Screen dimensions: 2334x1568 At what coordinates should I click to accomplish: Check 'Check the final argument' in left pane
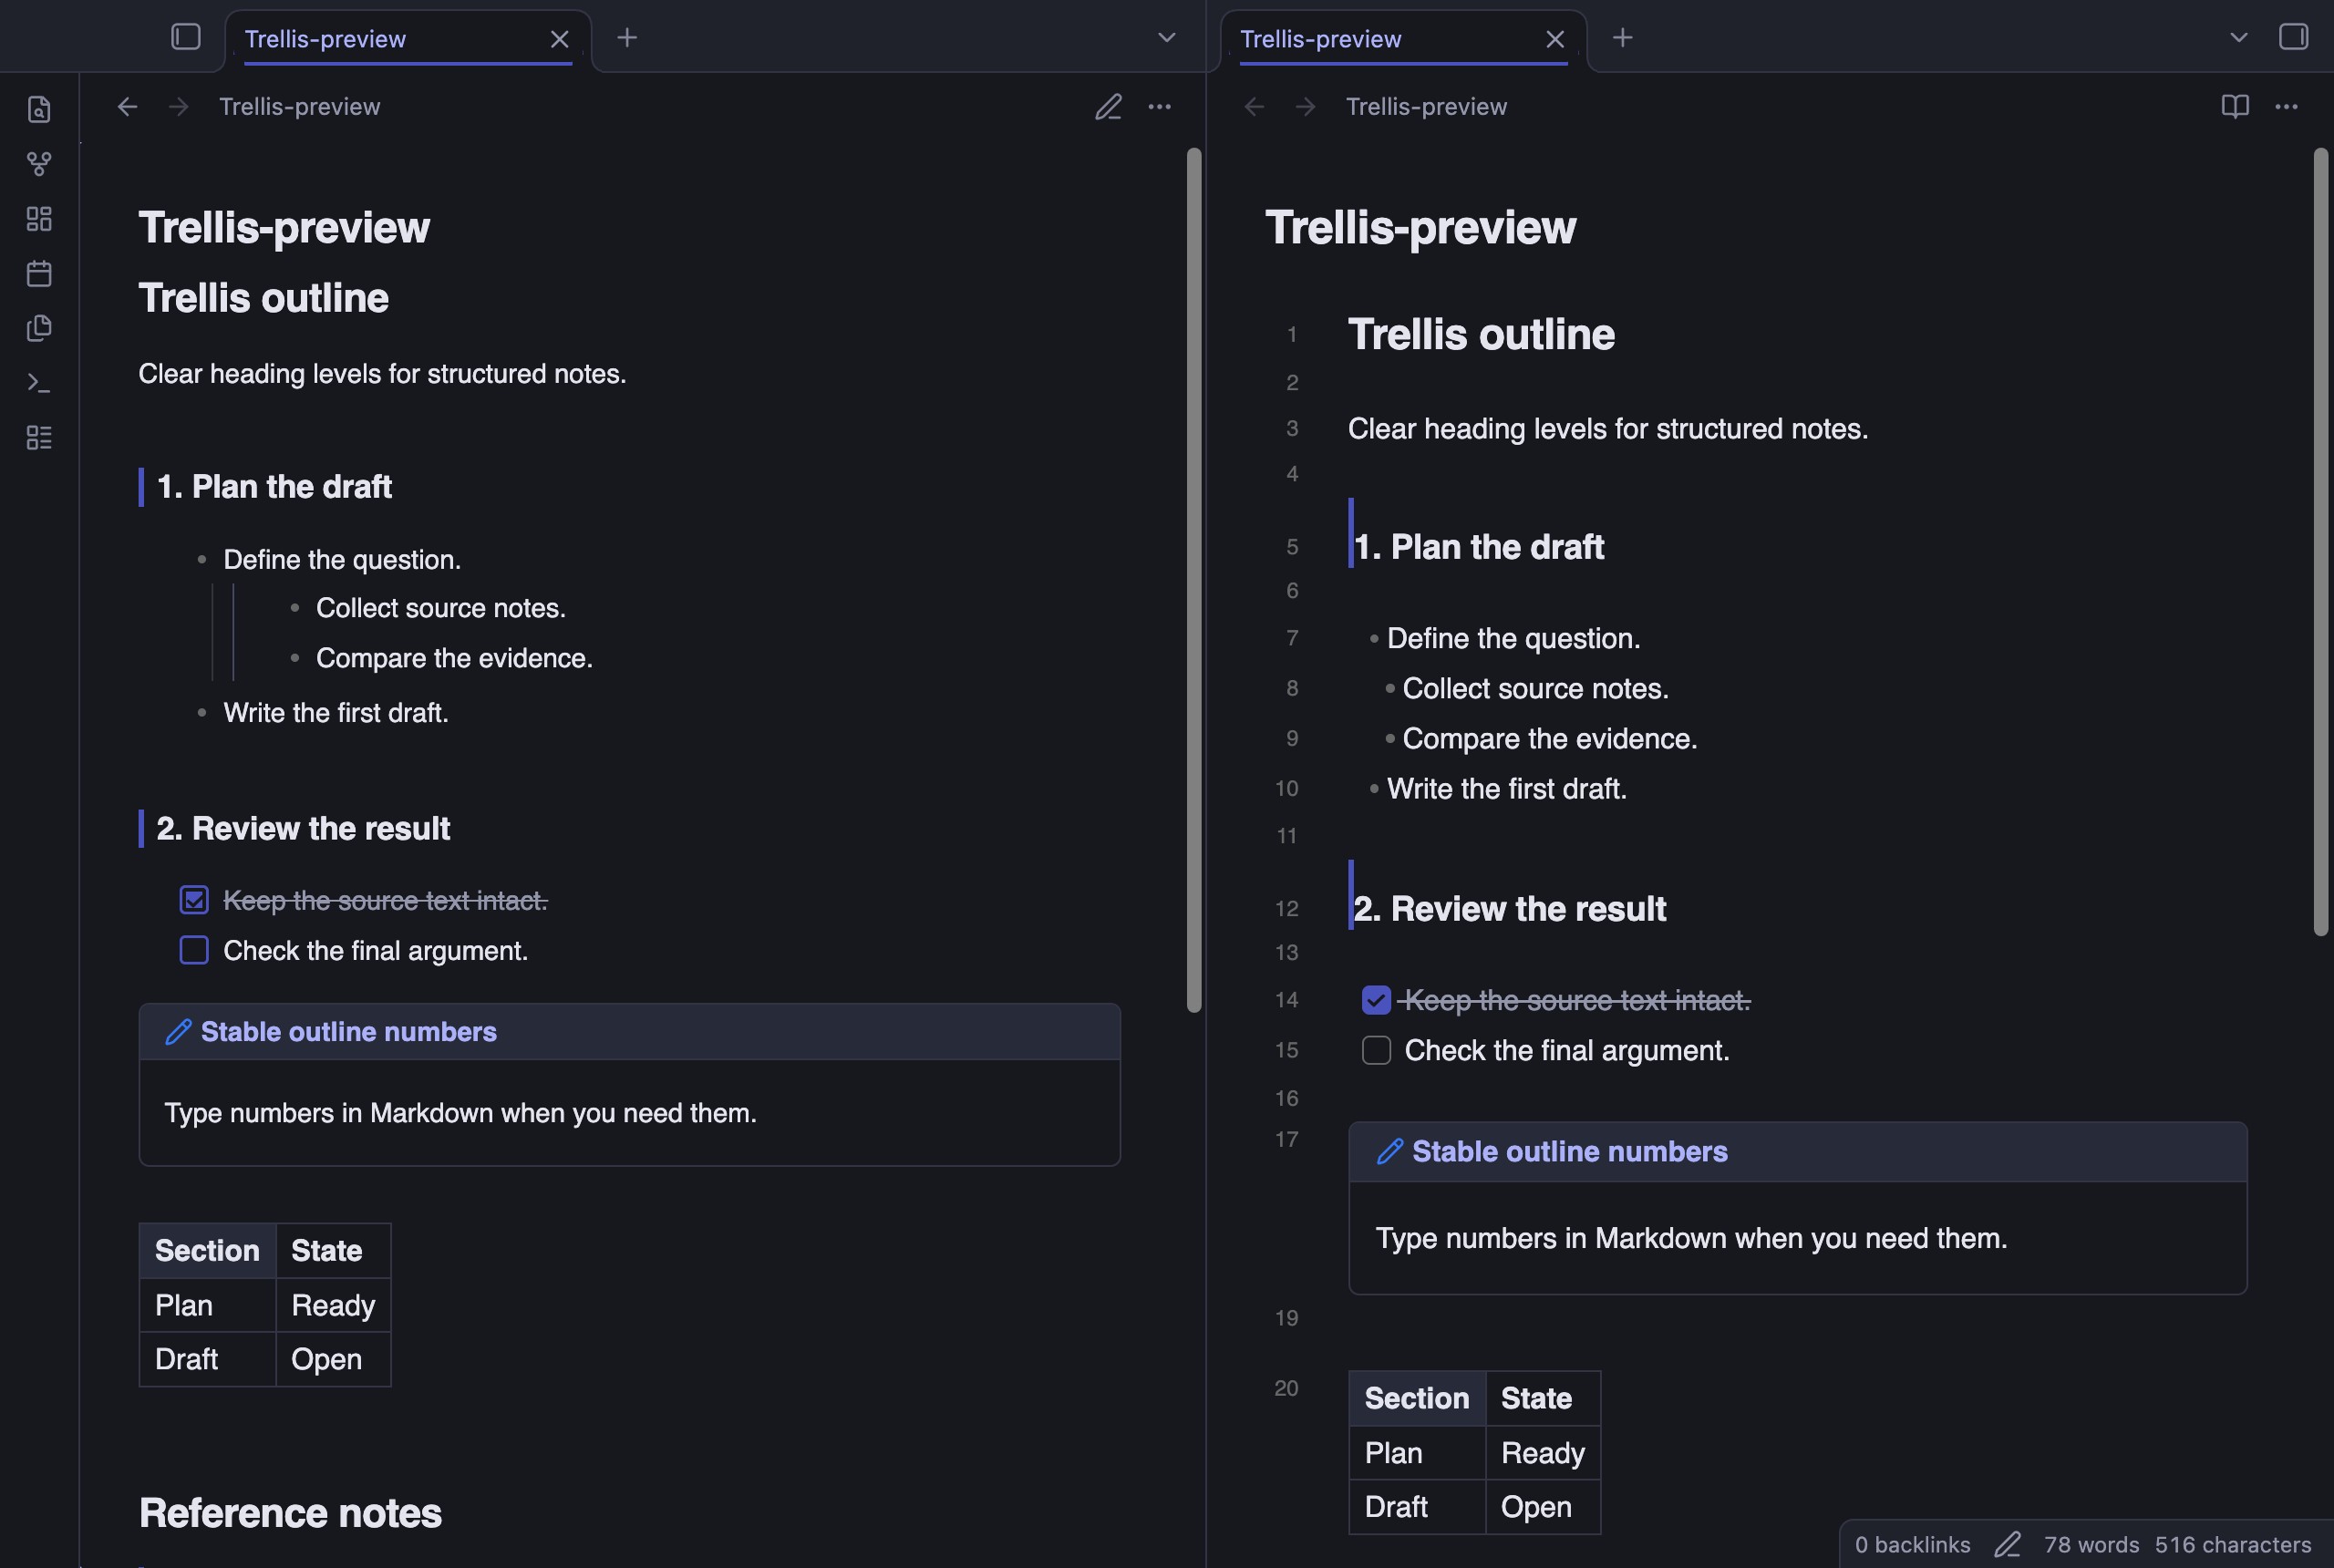(x=194, y=950)
